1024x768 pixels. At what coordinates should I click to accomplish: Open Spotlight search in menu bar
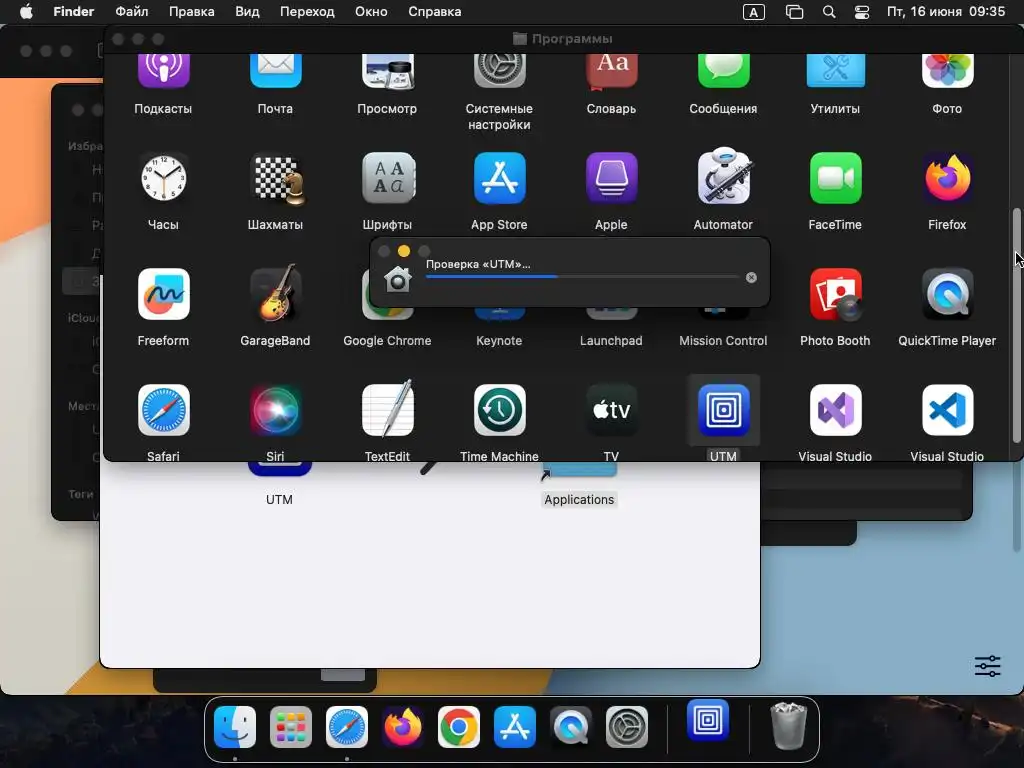click(829, 12)
